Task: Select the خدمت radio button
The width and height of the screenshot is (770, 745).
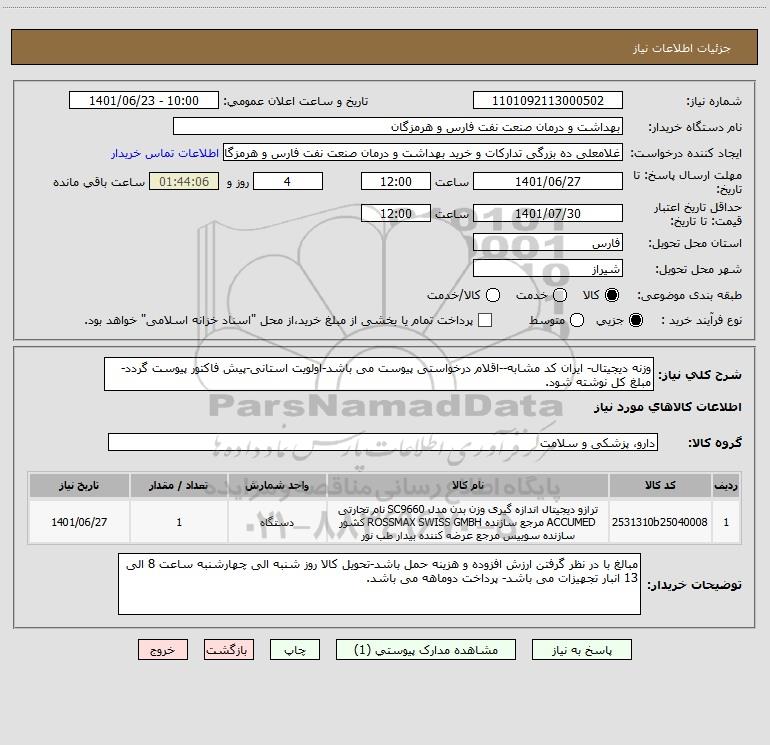Action: 560,295
